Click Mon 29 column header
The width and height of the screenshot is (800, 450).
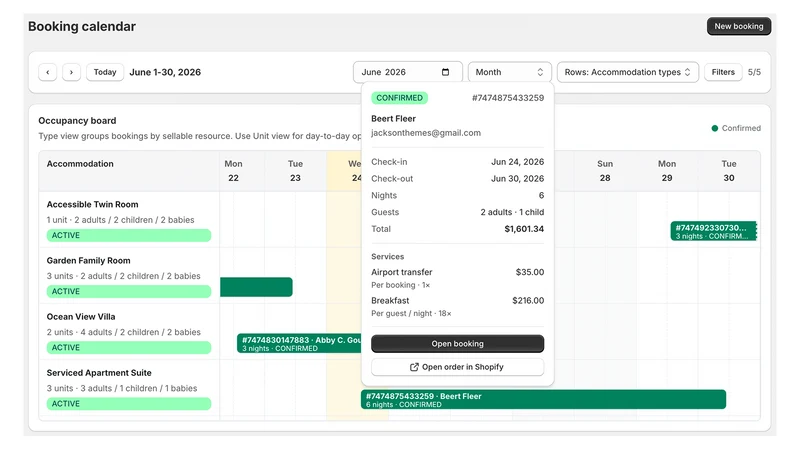pyautogui.click(x=667, y=170)
